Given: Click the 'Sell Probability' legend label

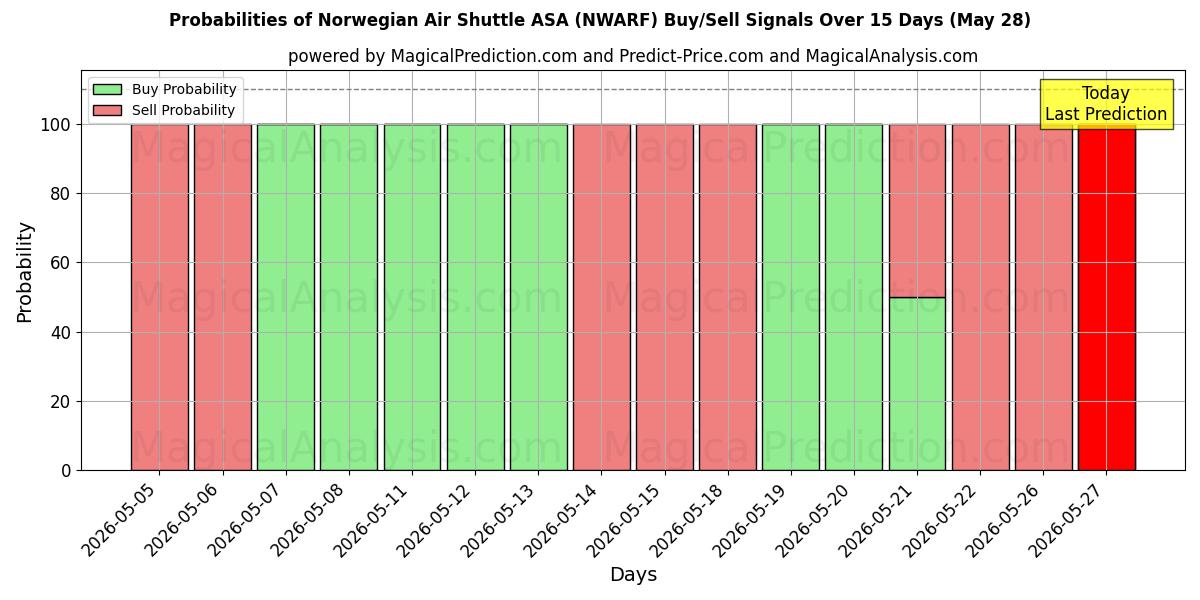Looking at the screenshot, I should 183,110.
